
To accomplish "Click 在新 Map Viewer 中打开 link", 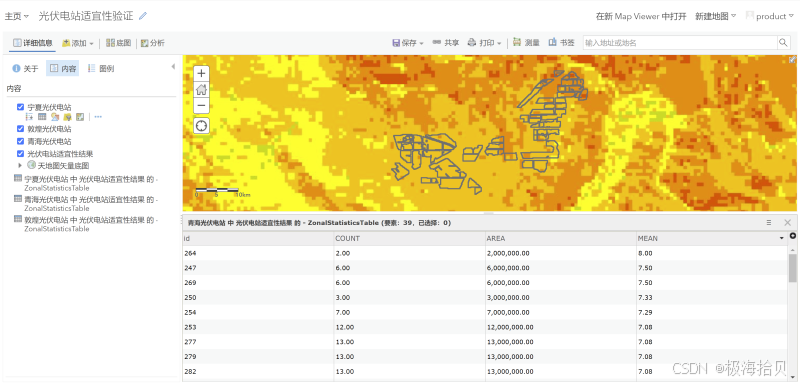I will tap(641, 16).
